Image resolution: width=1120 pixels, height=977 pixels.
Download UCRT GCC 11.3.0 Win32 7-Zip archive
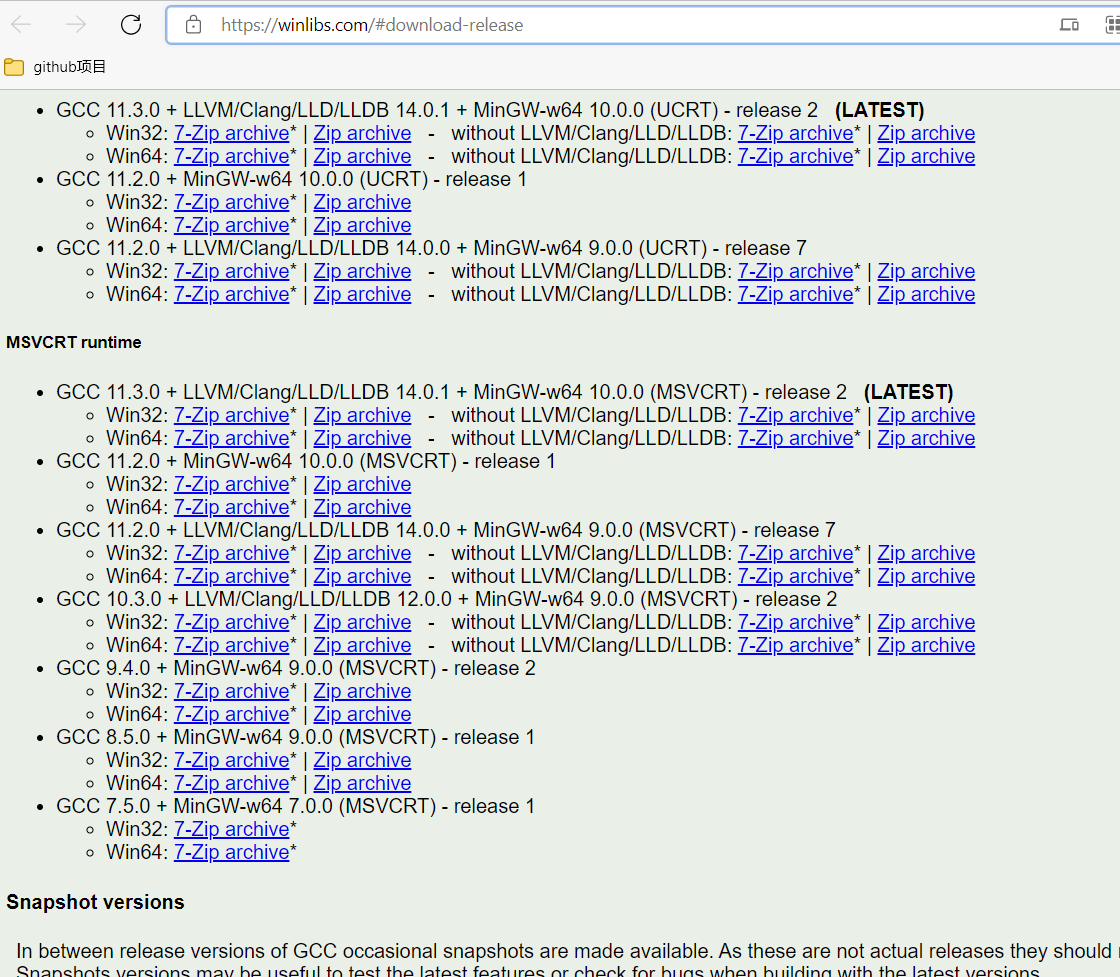pyautogui.click(x=231, y=134)
